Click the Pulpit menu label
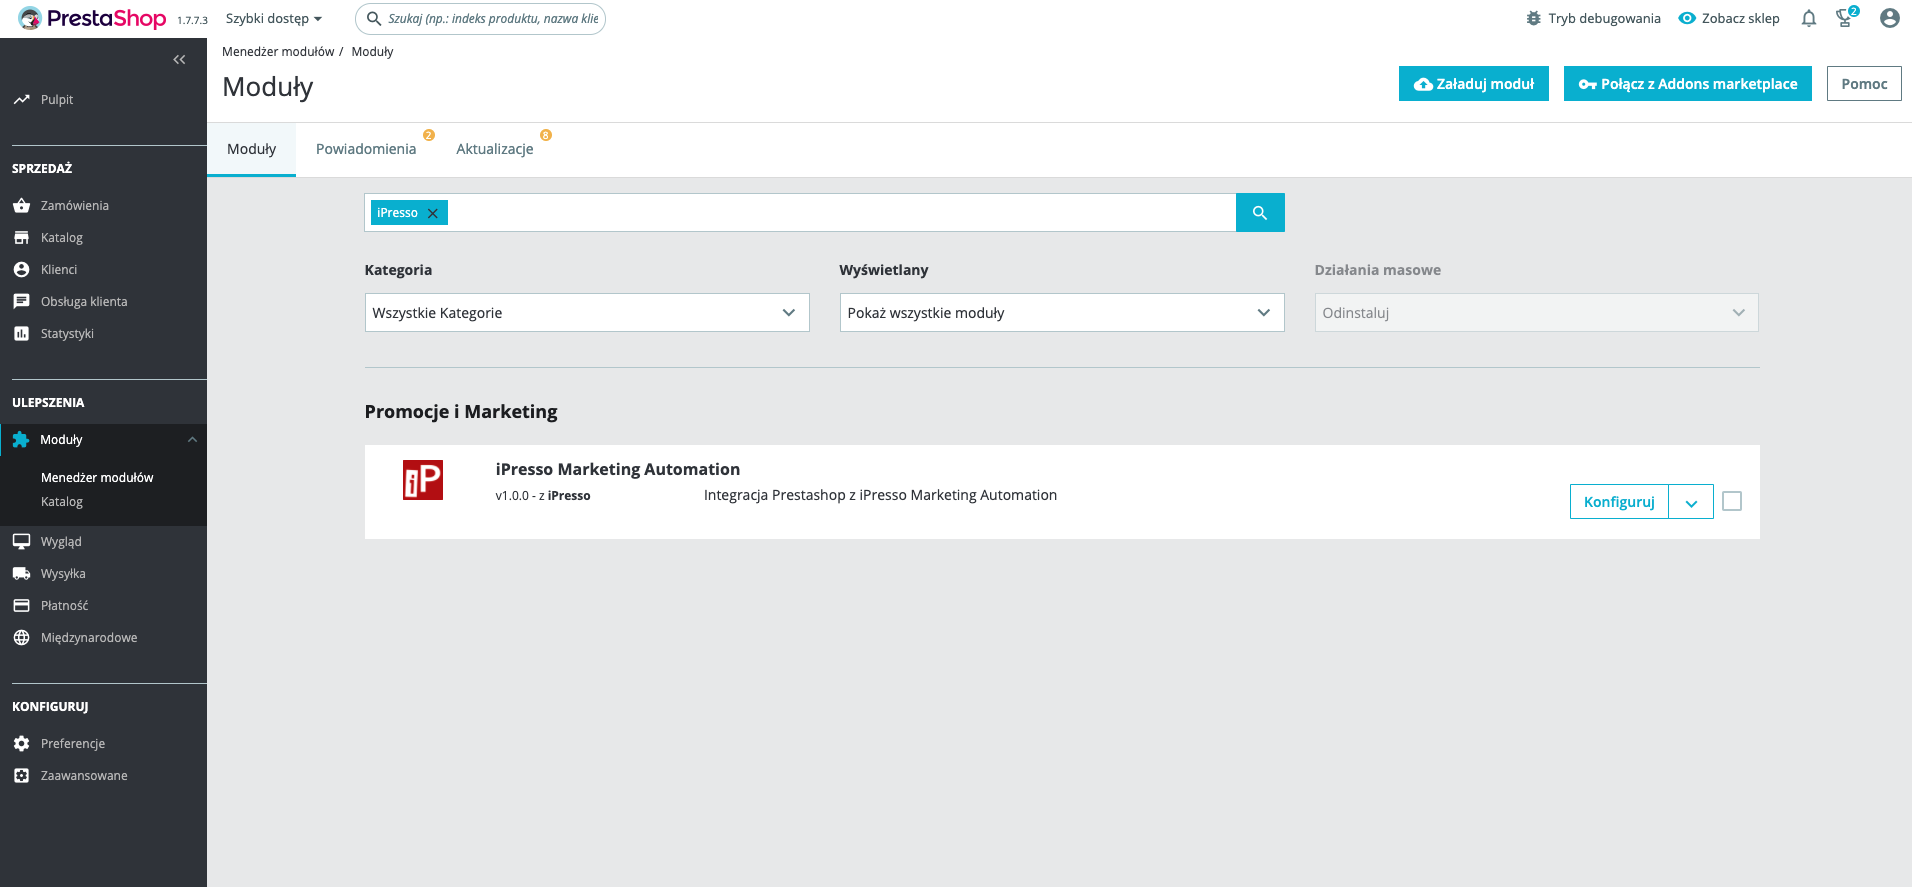 pos(57,100)
